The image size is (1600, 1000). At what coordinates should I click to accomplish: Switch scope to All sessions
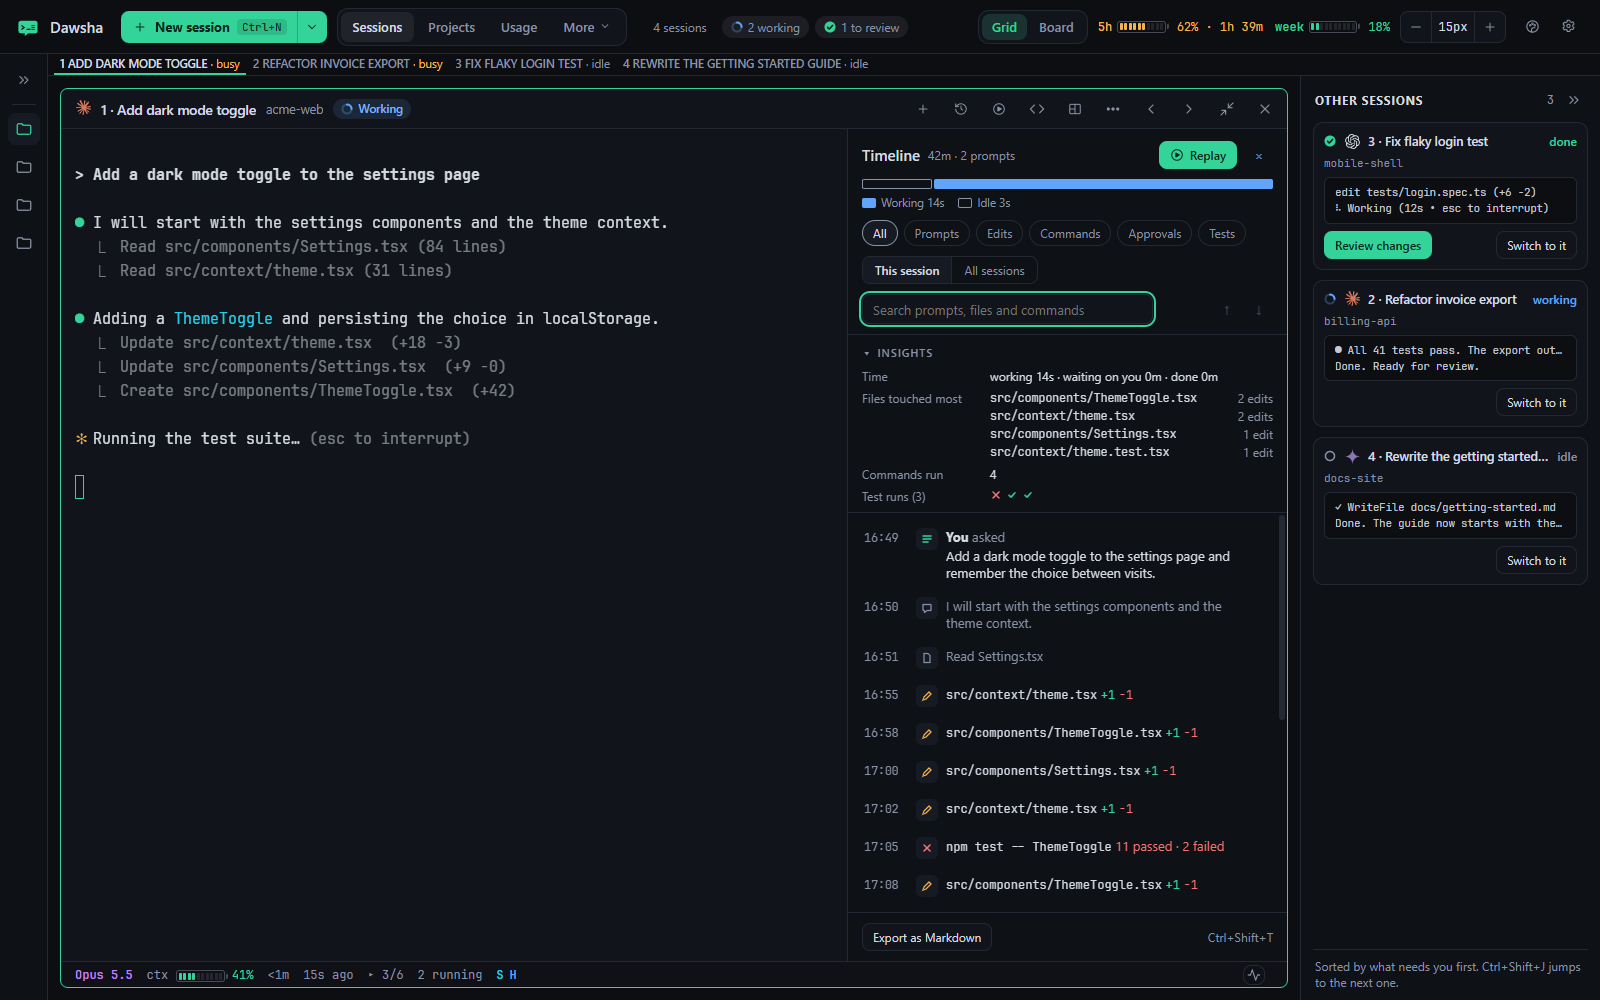point(994,270)
